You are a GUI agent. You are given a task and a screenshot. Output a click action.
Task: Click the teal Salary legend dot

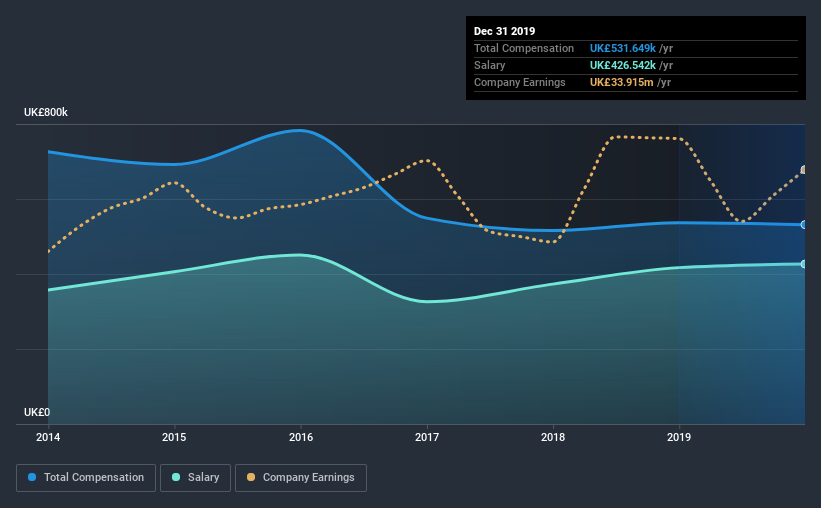(x=176, y=477)
